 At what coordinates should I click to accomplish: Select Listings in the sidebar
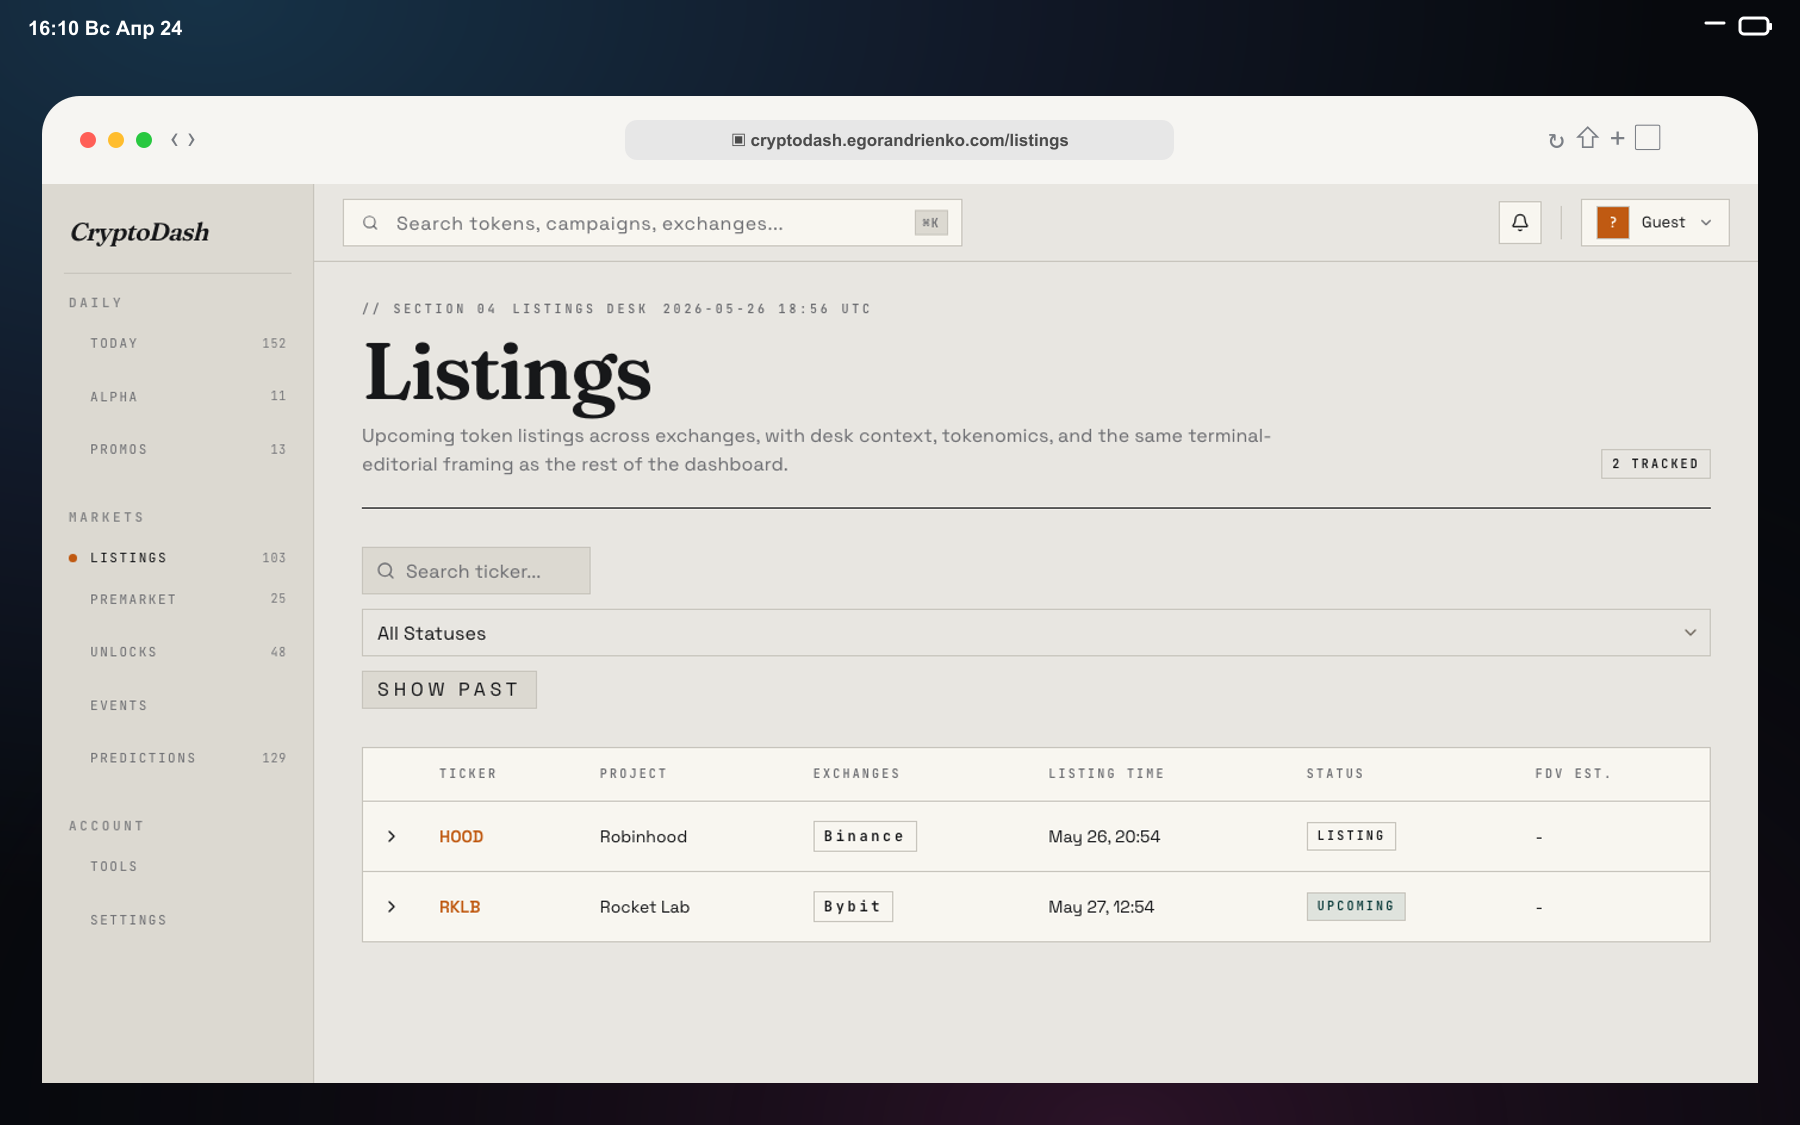click(177, 558)
